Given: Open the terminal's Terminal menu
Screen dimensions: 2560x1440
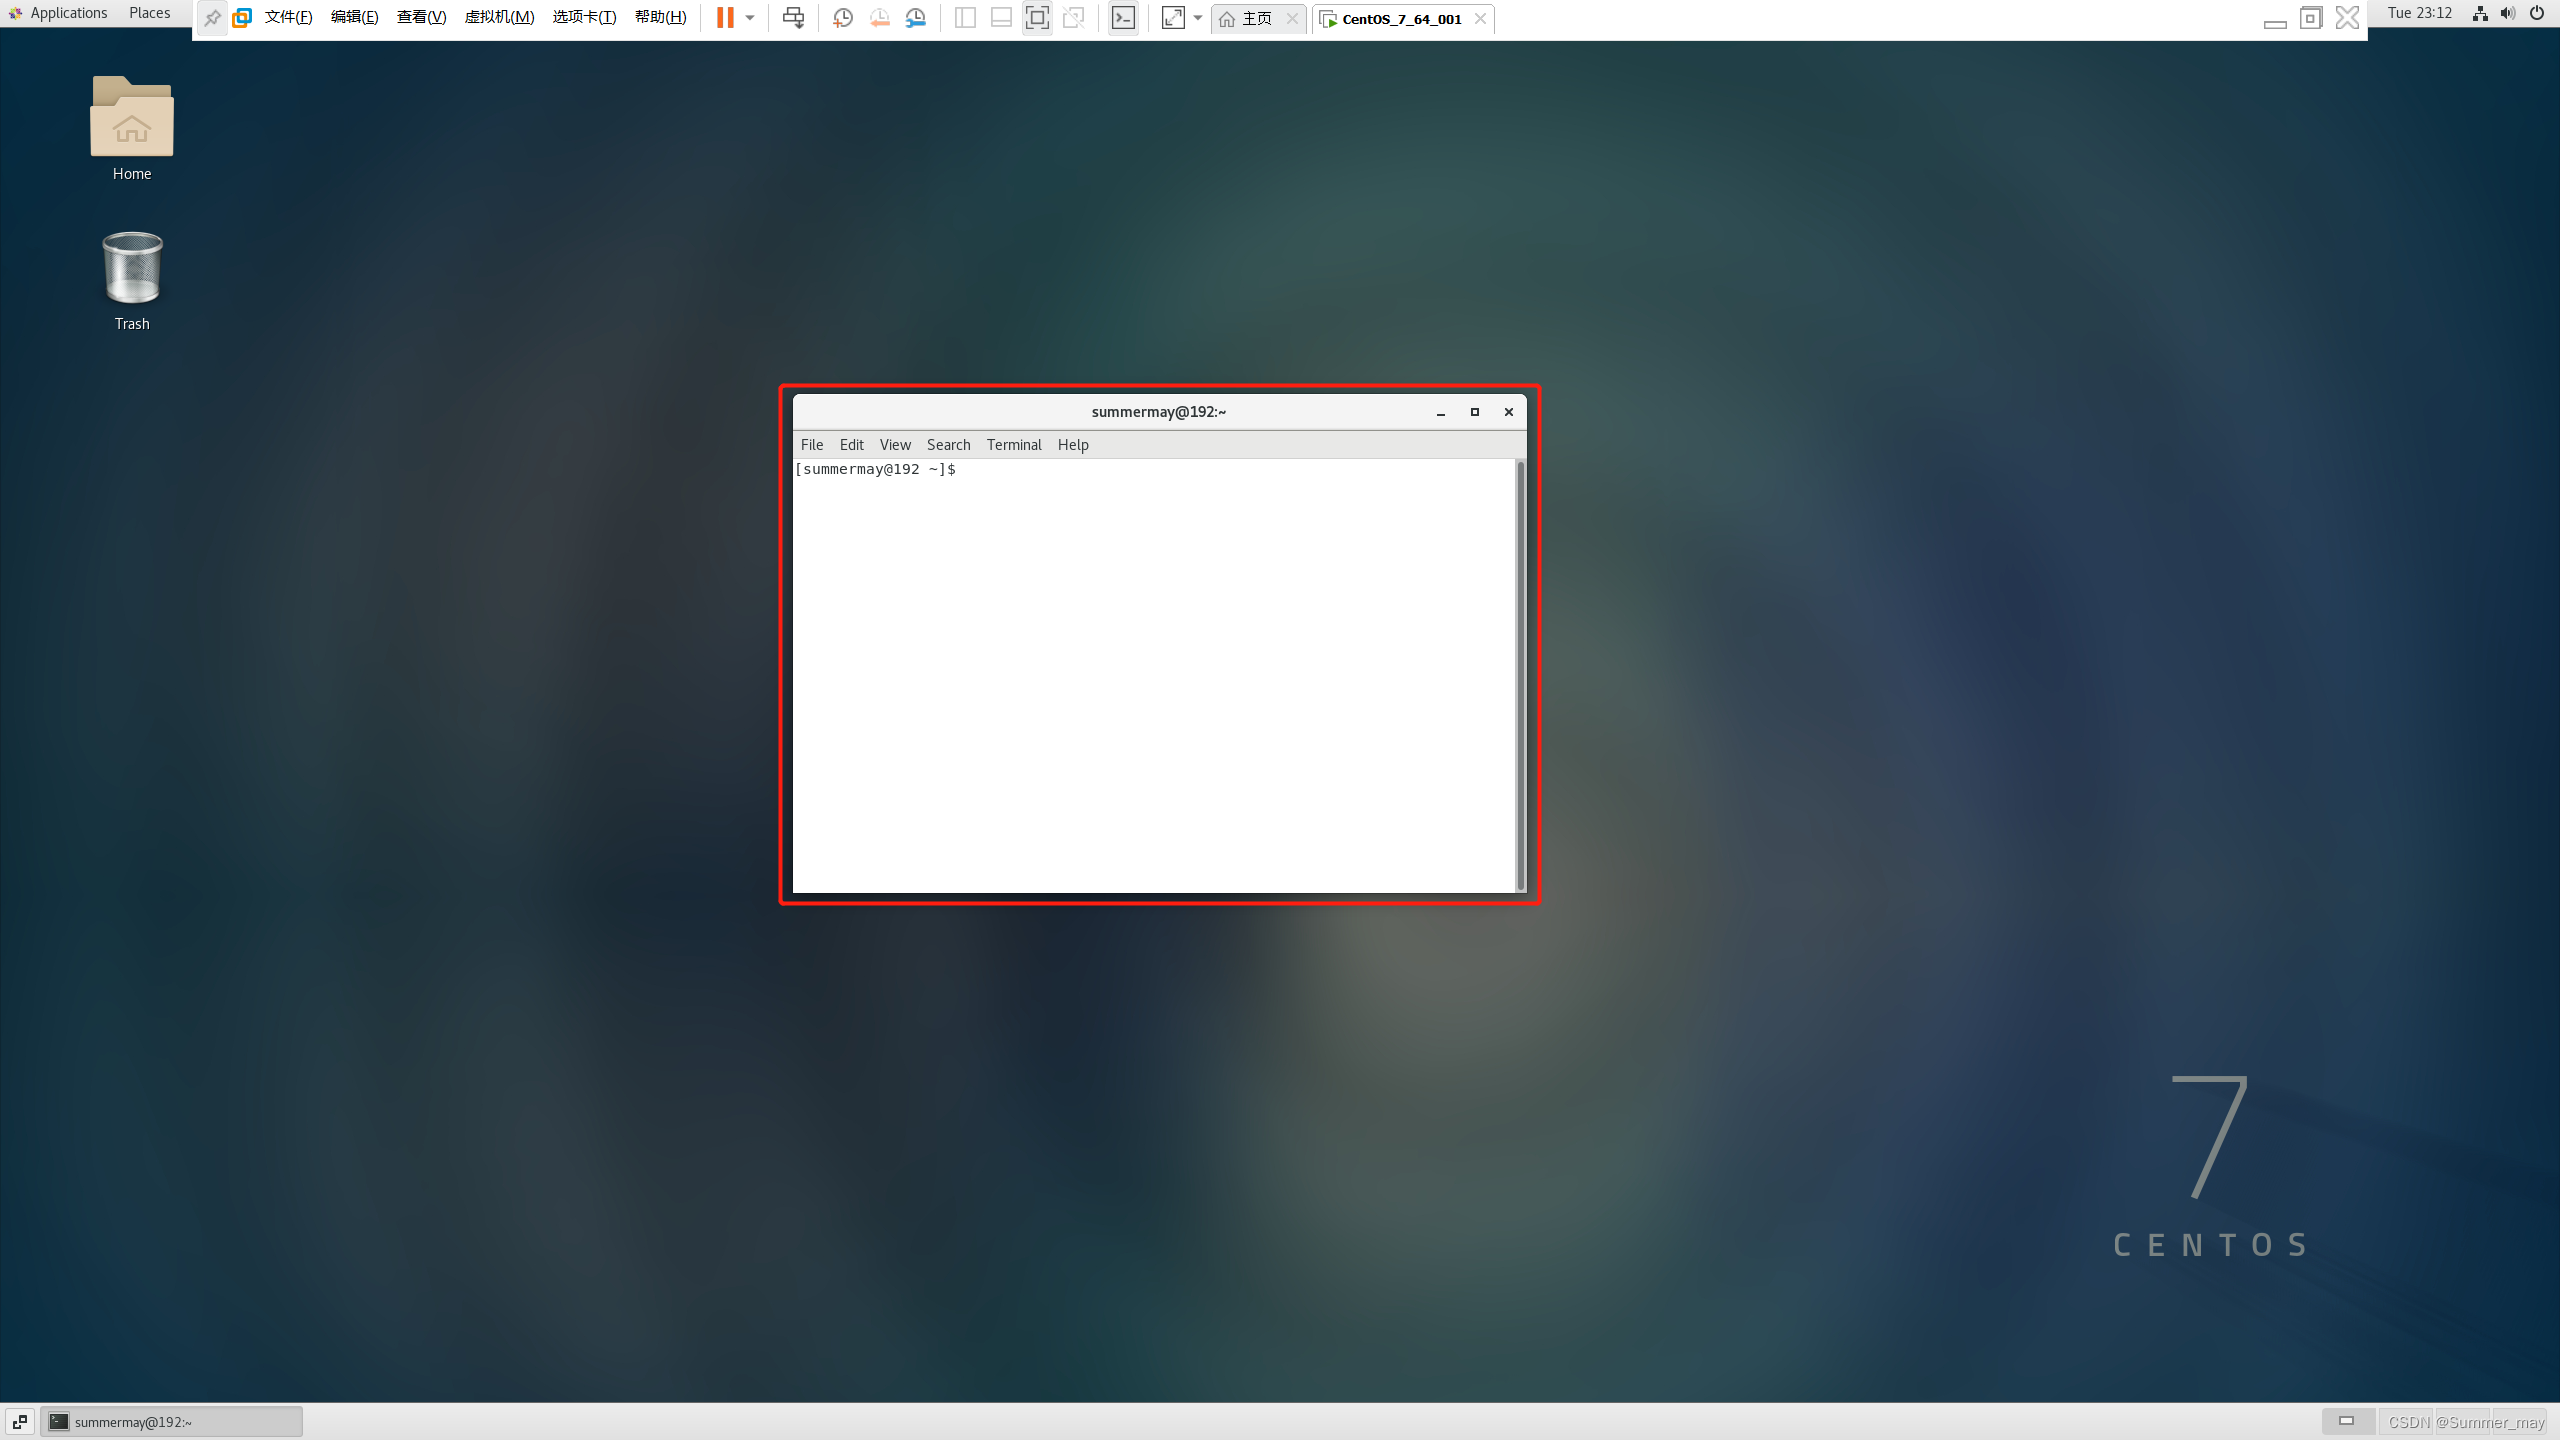Looking at the screenshot, I should 1013,445.
